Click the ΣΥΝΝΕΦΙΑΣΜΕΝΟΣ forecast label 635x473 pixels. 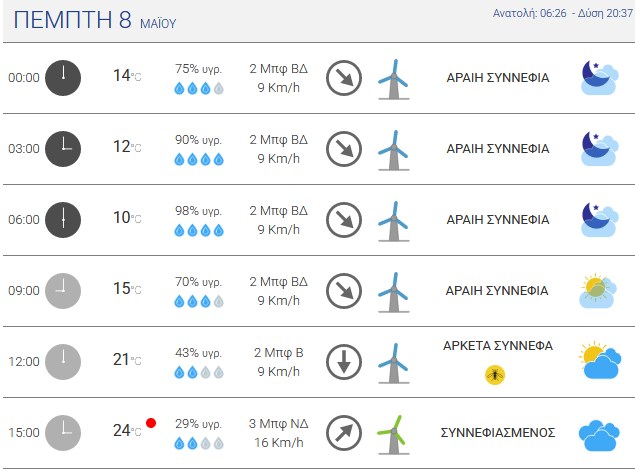pyautogui.click(x=498, y=433)
